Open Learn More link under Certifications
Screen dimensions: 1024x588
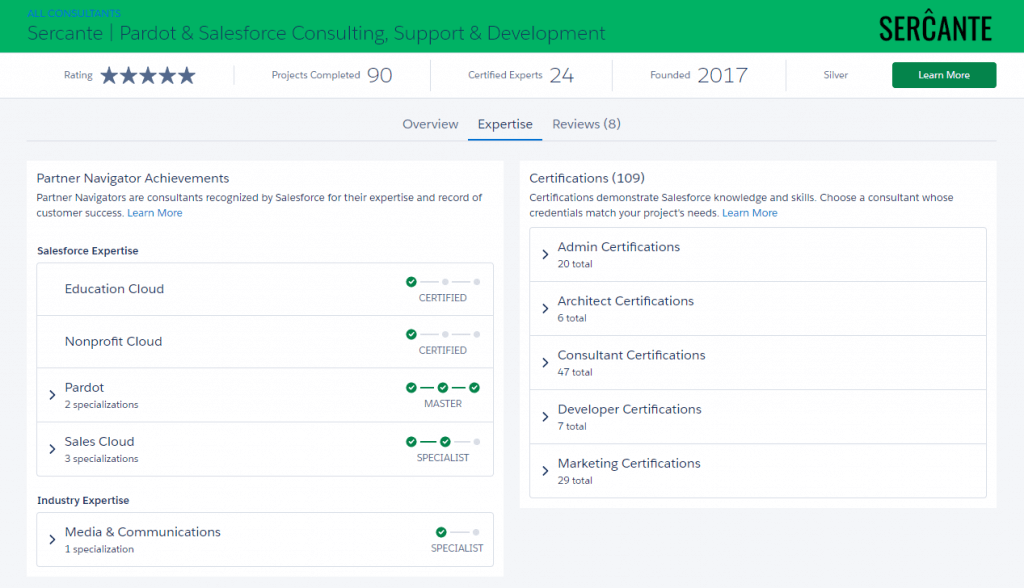750,213
